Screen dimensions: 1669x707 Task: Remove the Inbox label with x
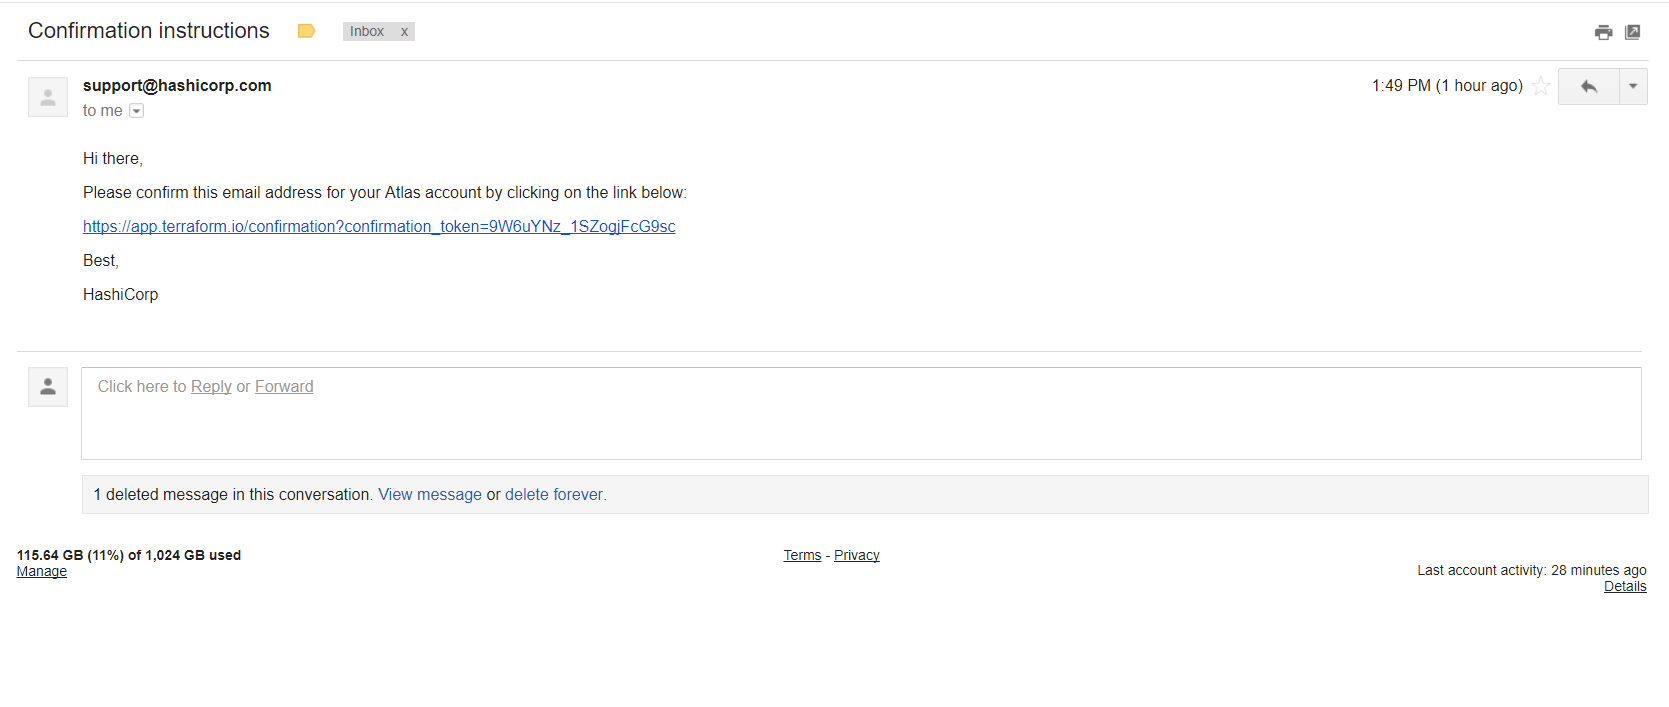(x=404, y=32)
